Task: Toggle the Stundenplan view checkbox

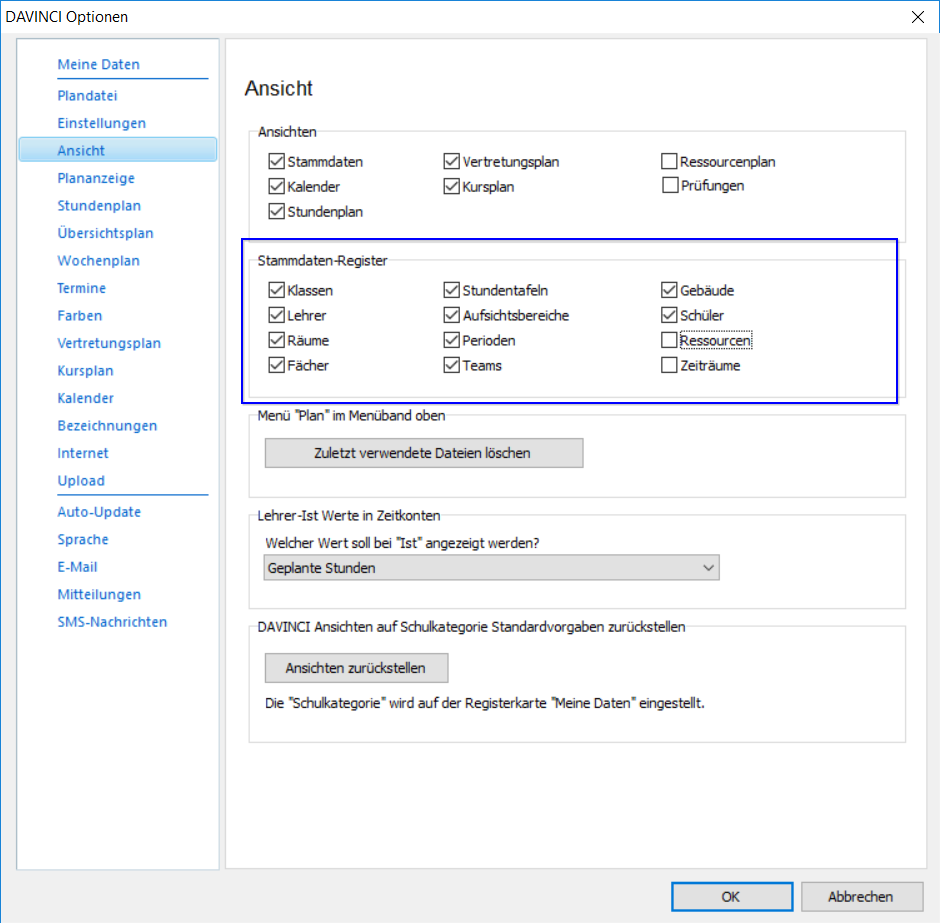Action: pos(276,212)
